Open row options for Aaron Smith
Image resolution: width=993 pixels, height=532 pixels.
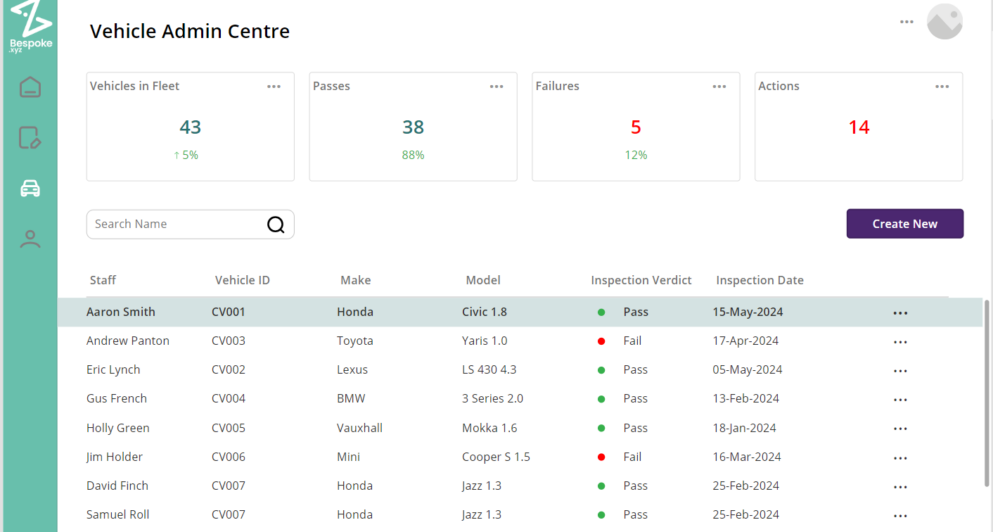901,313
